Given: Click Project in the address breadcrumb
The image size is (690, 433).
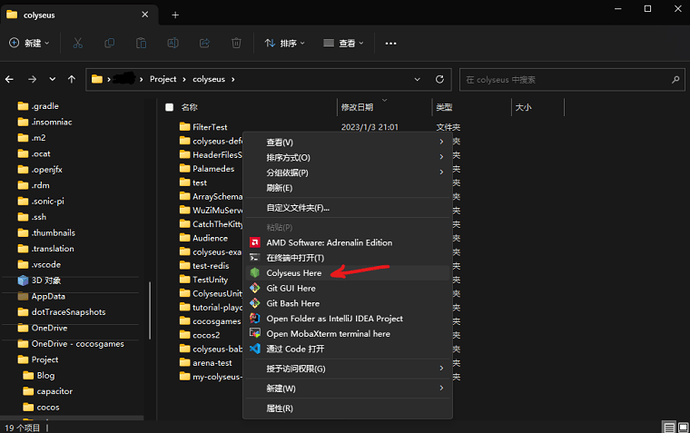Looking at the screenshot, I should pyautogui.click(x=163, y=79).
